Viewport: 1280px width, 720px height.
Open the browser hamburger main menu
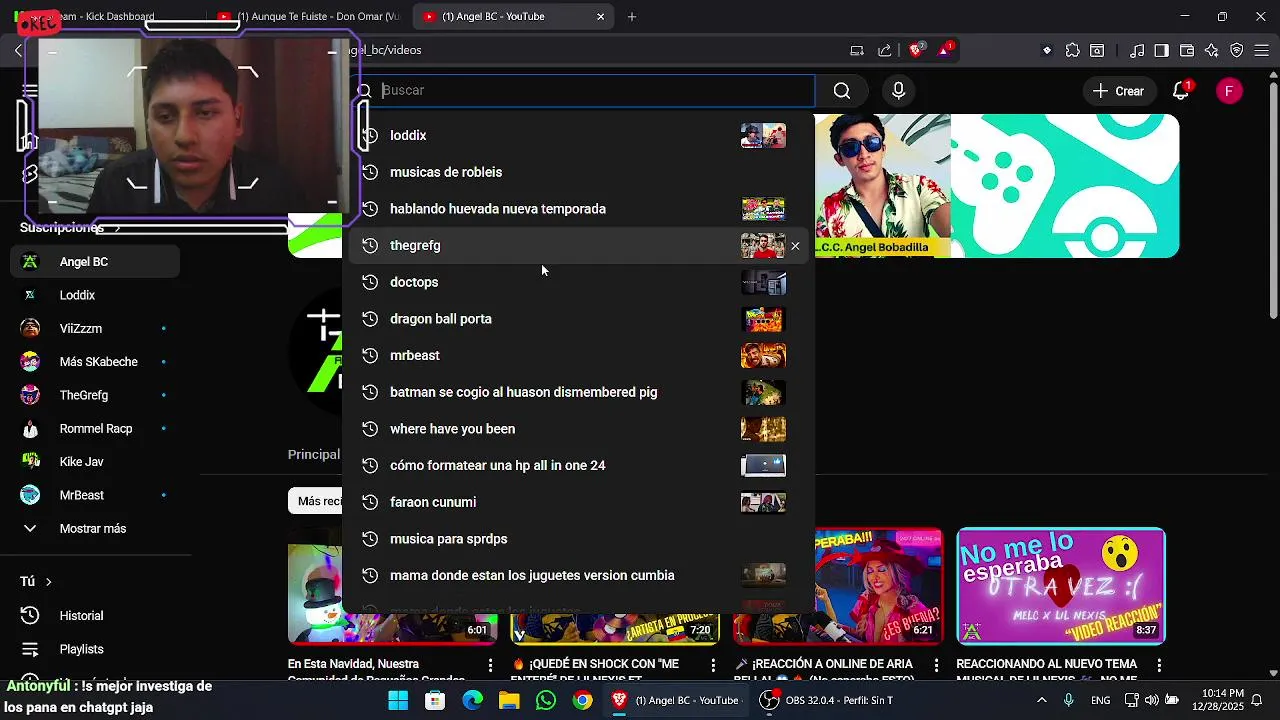(x=1262, y=50)
